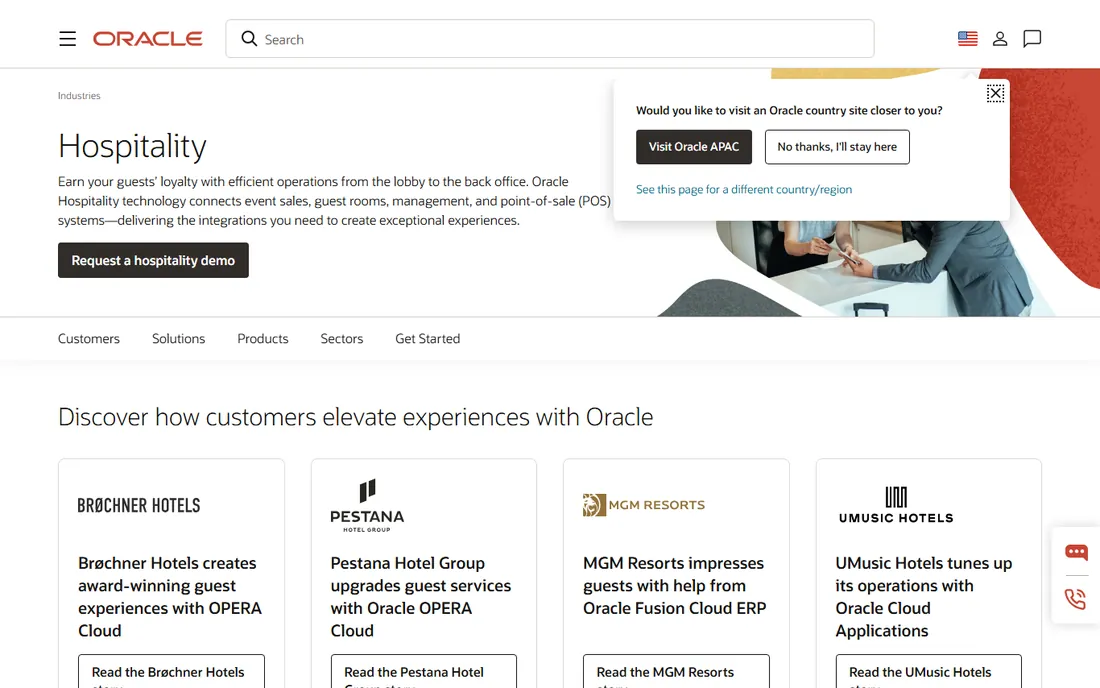Click the search magnifier icon

[x=249, y=39]
